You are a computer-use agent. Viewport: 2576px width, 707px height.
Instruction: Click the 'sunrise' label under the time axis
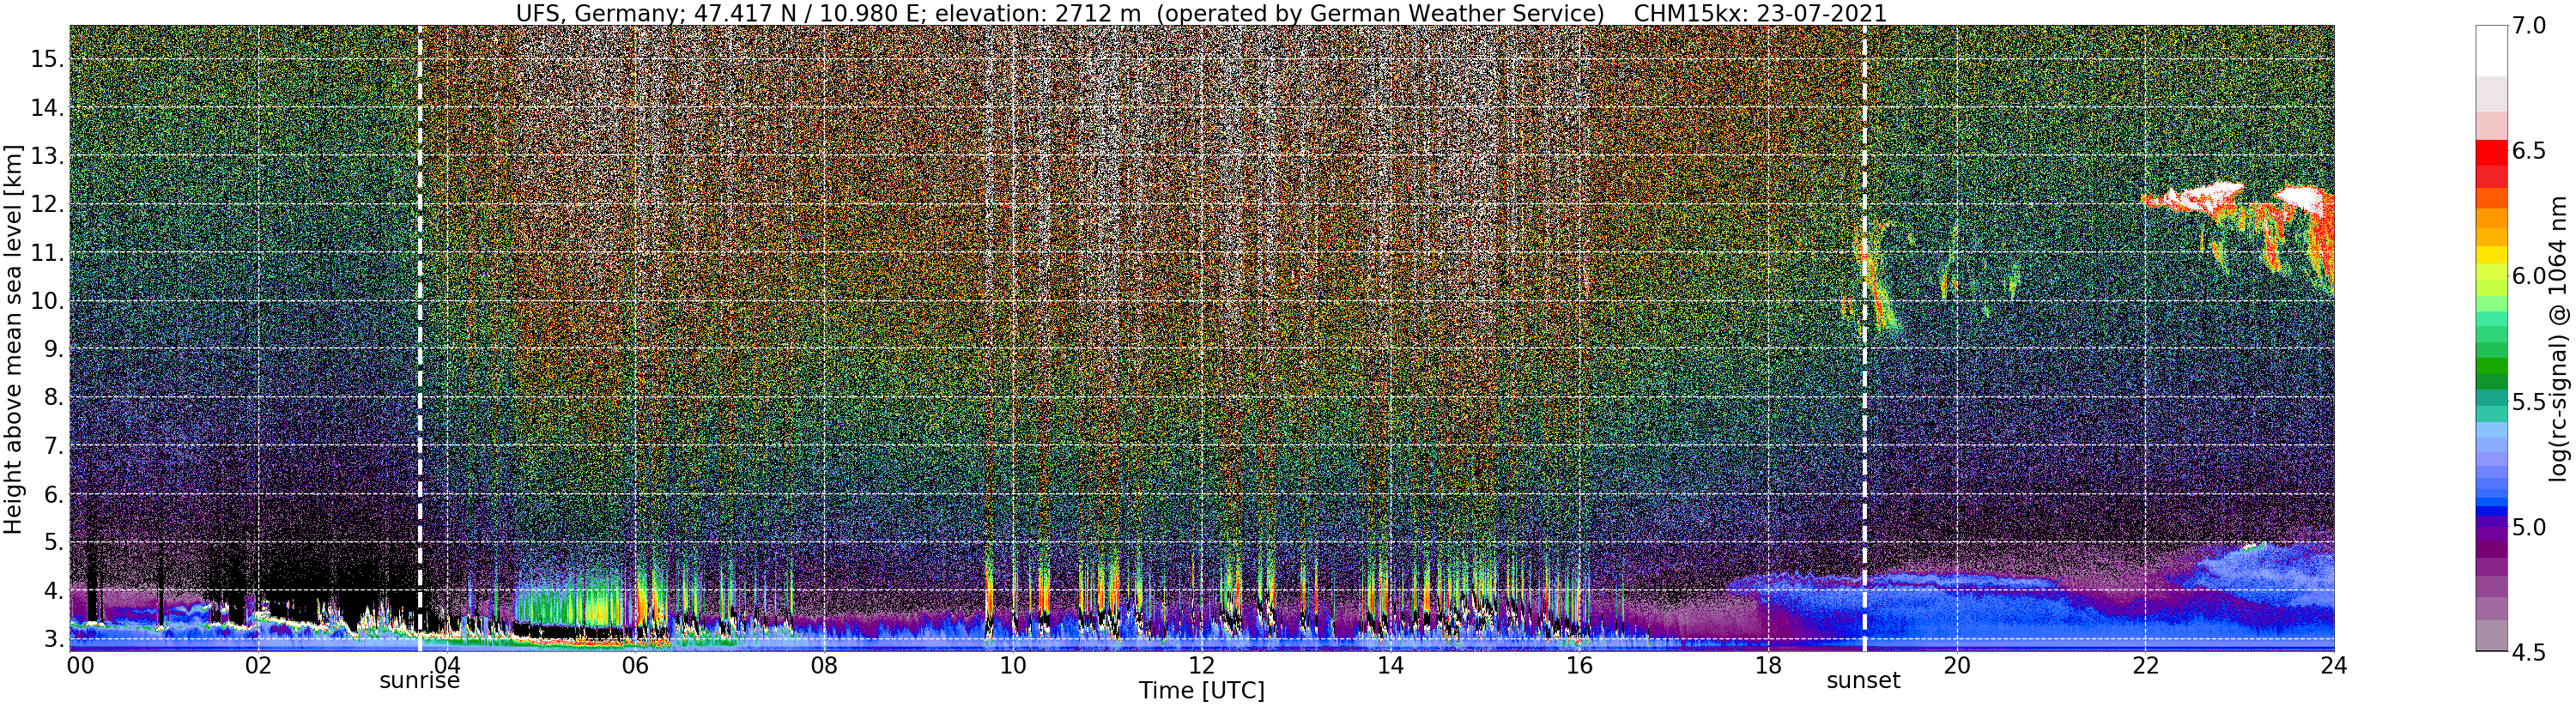click(x=419, y=681)
